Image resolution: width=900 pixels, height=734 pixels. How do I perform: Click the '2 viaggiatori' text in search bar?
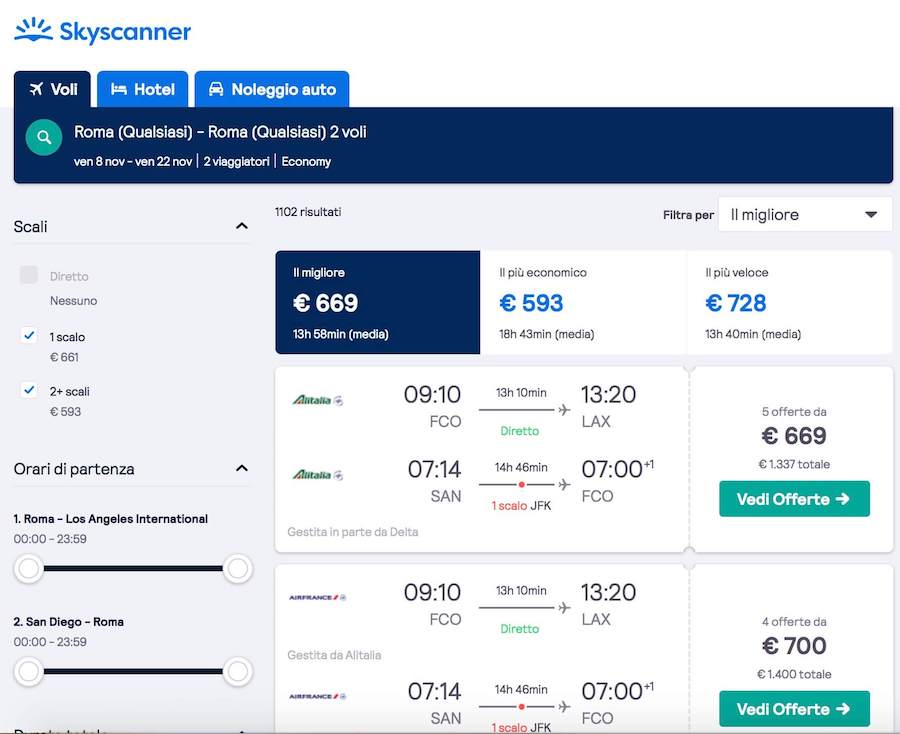point(236,161)
